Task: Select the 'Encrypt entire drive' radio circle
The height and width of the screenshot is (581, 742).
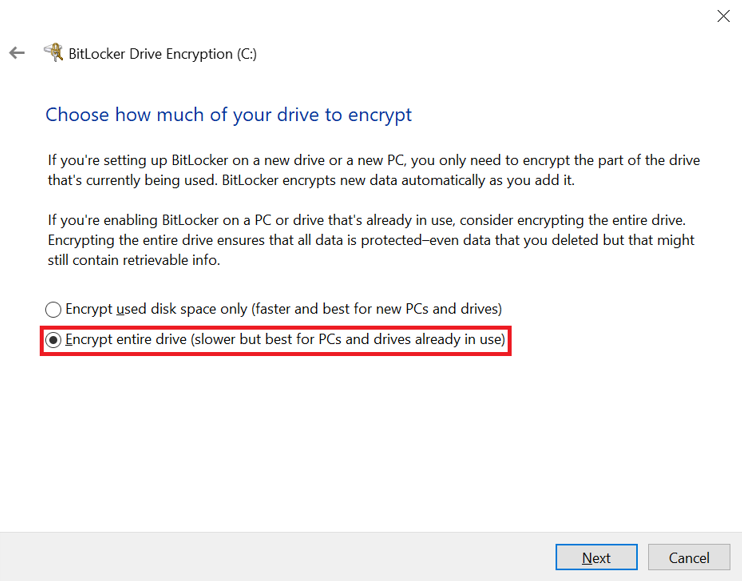Action: (53, 340)
